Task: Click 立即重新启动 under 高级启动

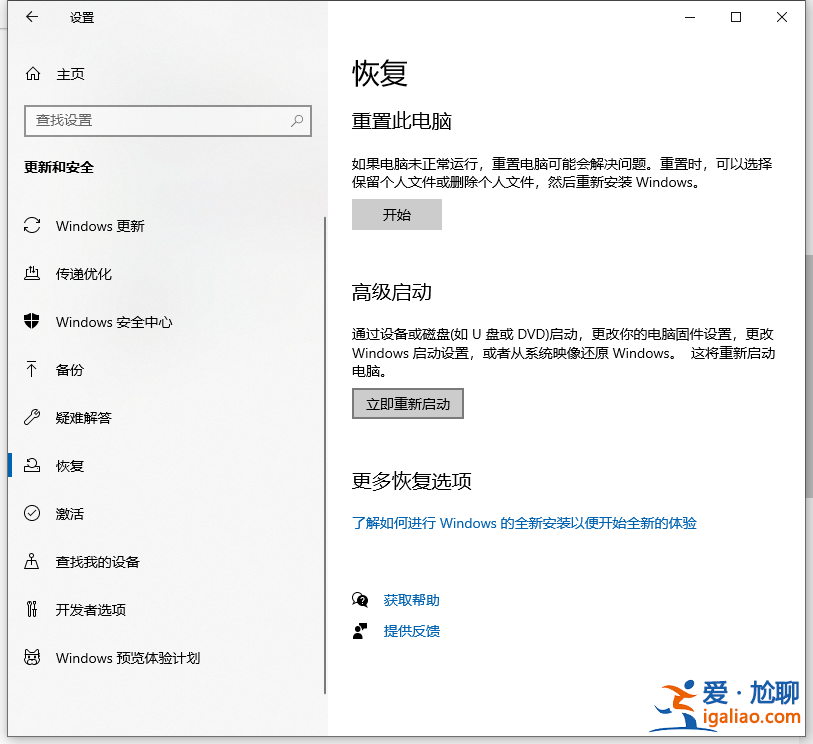Action: click(x=407, y=403)
